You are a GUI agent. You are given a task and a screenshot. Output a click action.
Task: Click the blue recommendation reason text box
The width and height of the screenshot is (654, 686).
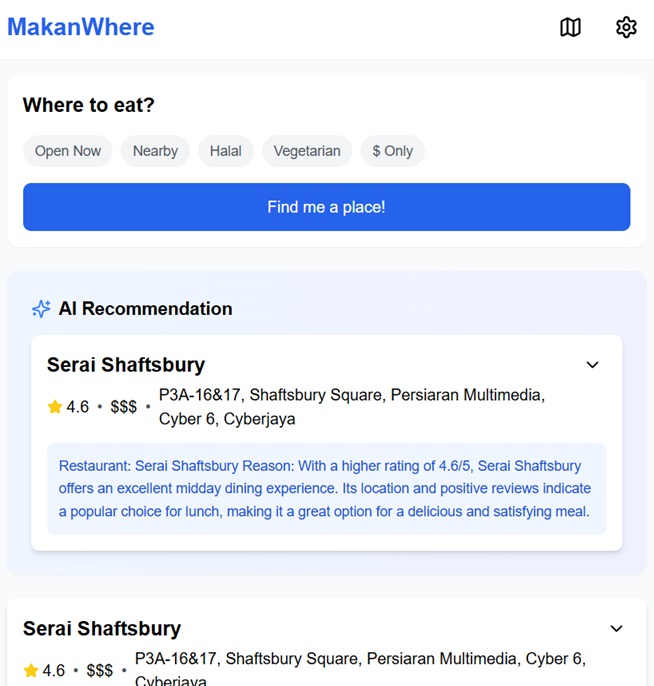click(326, 489)
